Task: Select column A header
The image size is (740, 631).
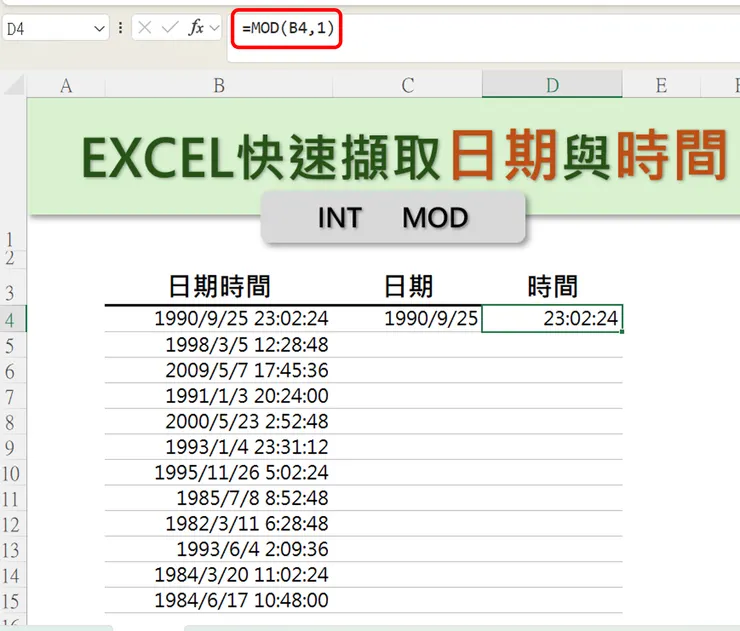Action: 66,85
